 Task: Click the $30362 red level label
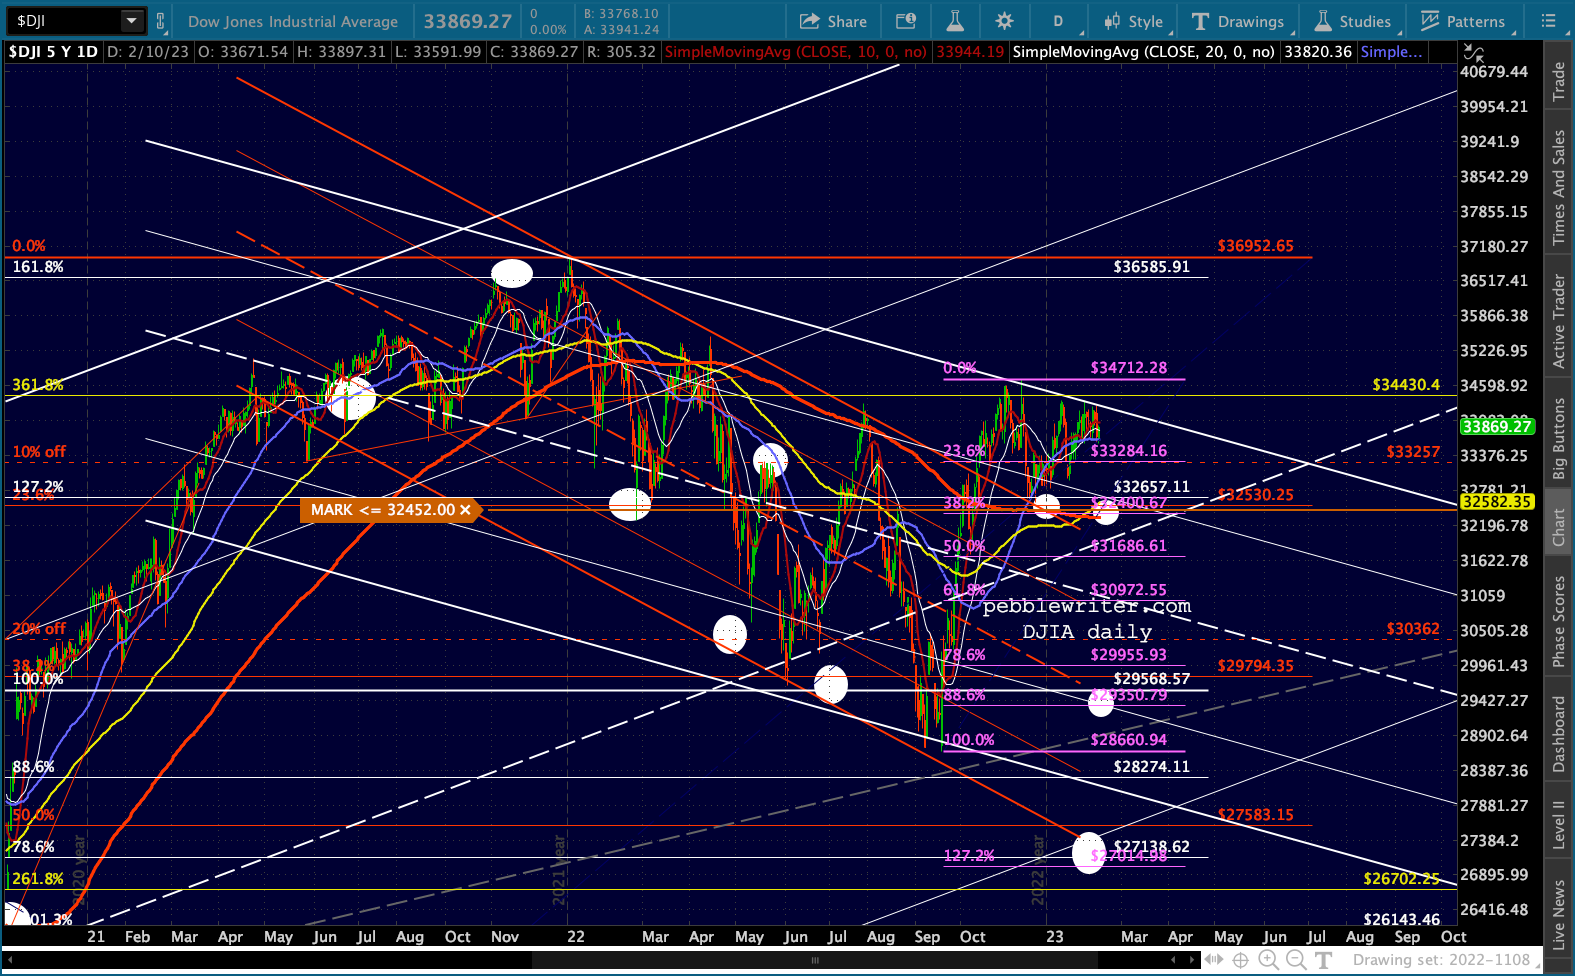pyautogui.click(x=1413, y=629)
